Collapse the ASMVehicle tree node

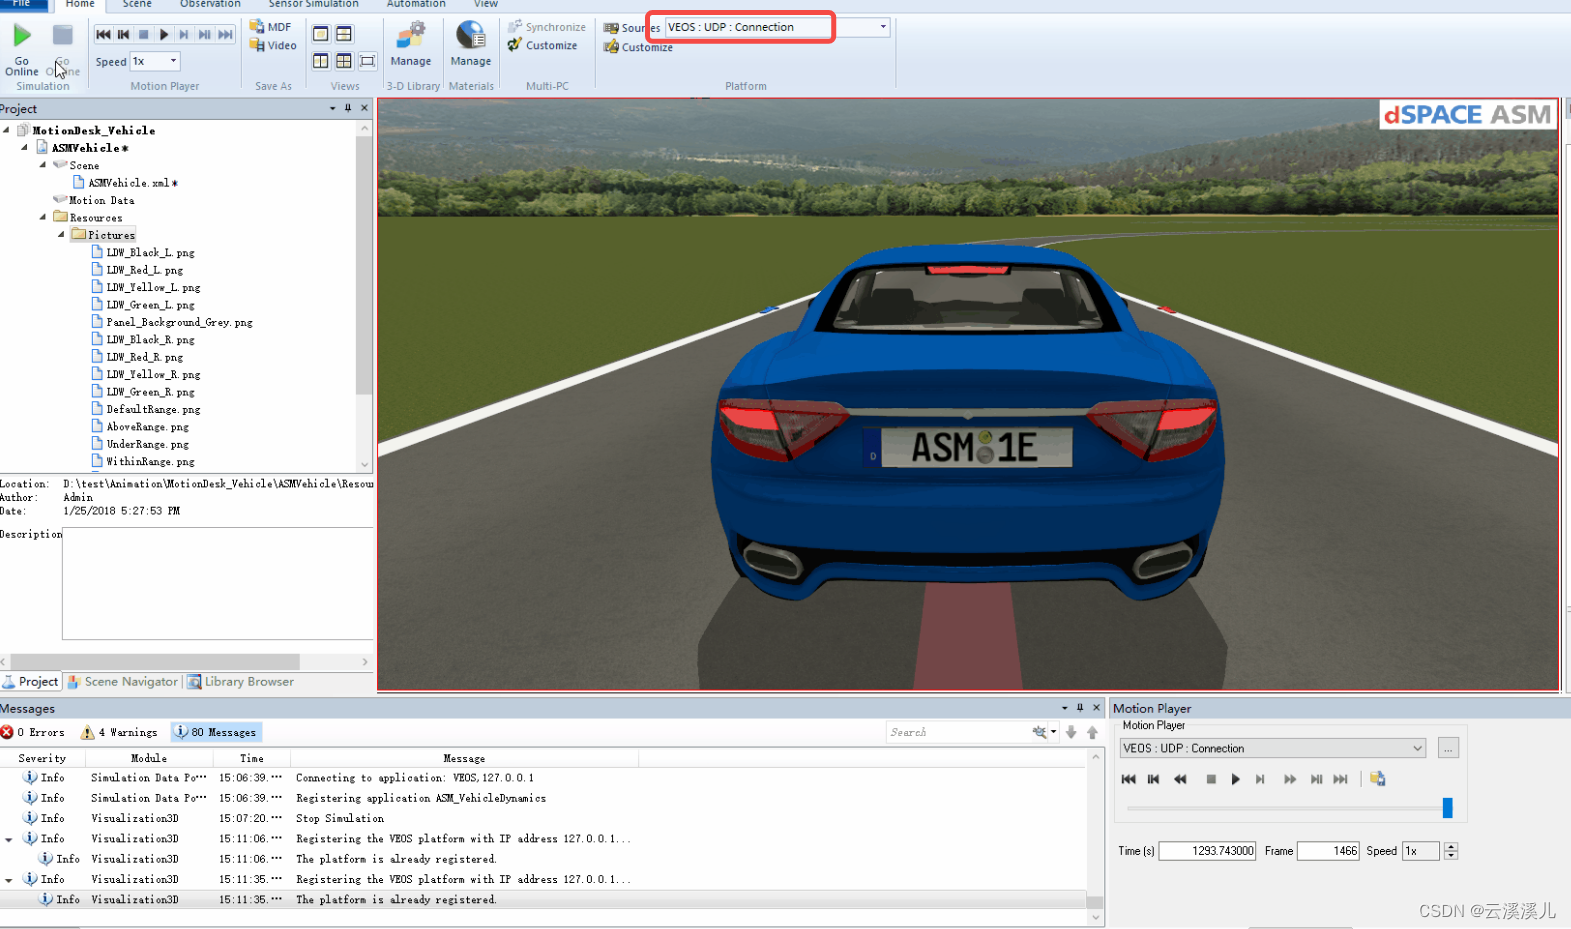pos(25,148)
